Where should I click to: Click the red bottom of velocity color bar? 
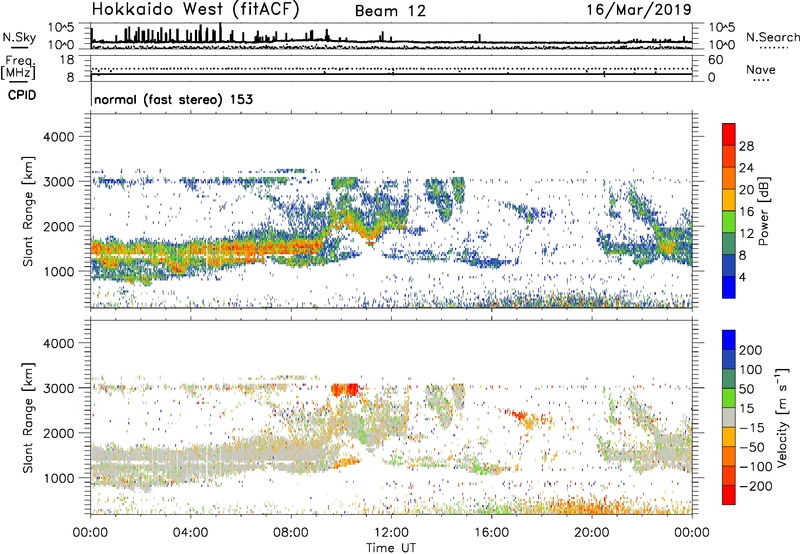click(729, 494)
